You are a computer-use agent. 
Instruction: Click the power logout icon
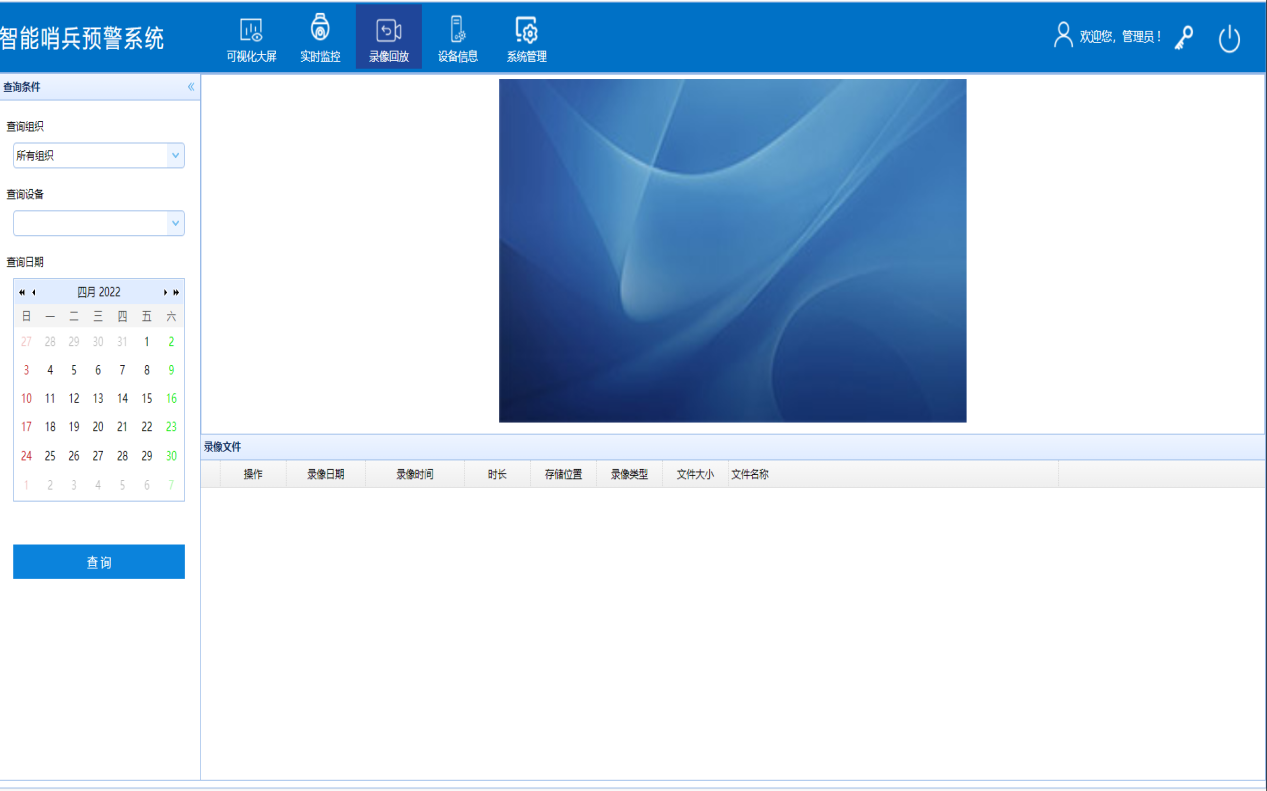pos(1229,39)
